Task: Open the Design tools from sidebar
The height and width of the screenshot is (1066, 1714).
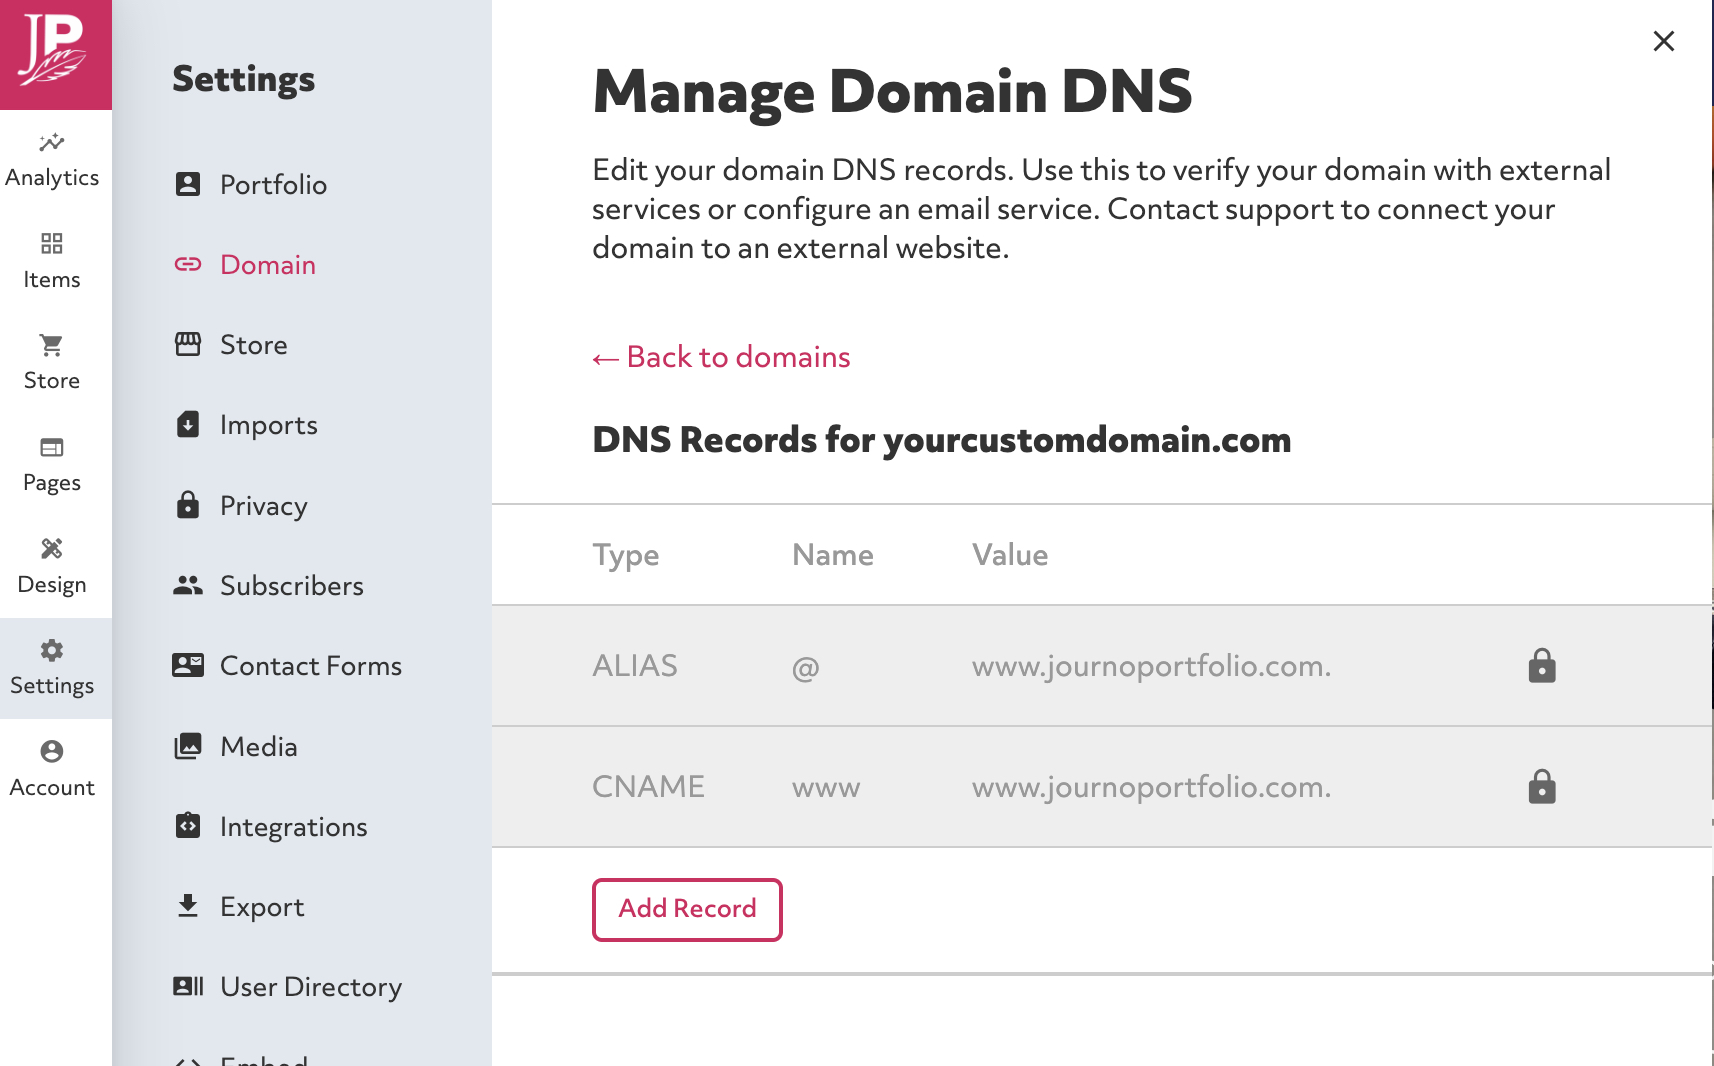Action: pyautogui.click(x=52, y=565)
